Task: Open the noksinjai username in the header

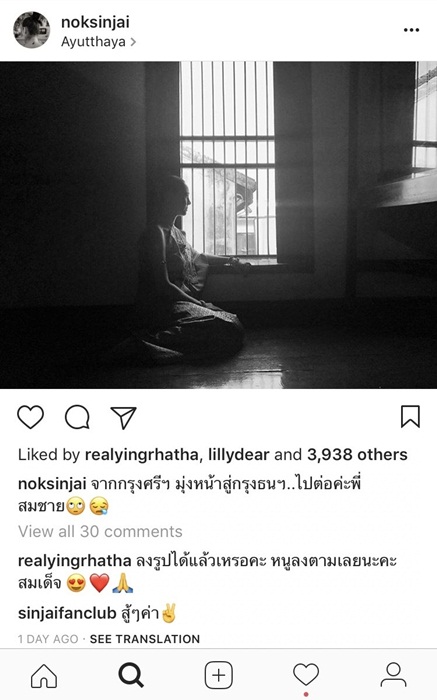Action: [95, 22]
